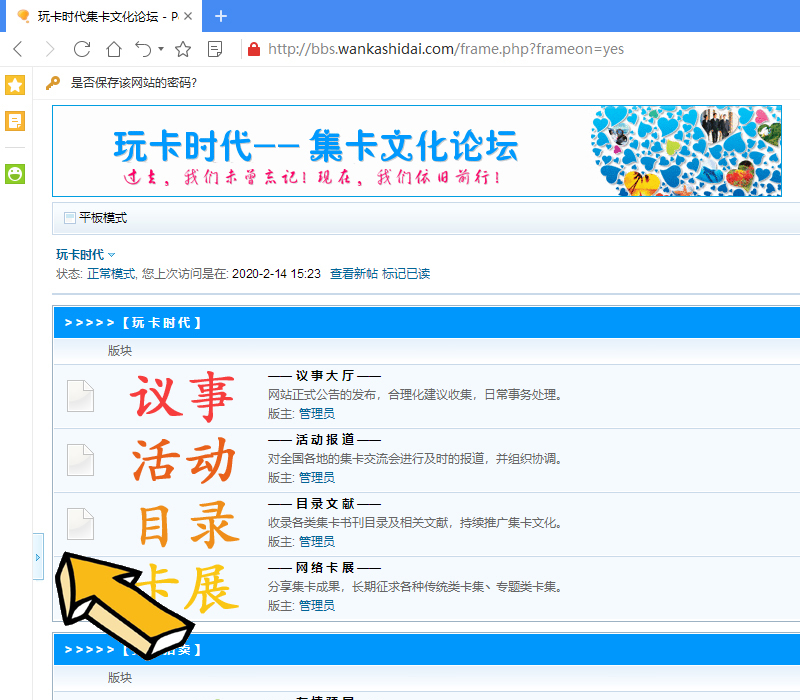Click the green smiley face sidebar icon
Viewport: 800px width, 700px height.
coord(15,174)
